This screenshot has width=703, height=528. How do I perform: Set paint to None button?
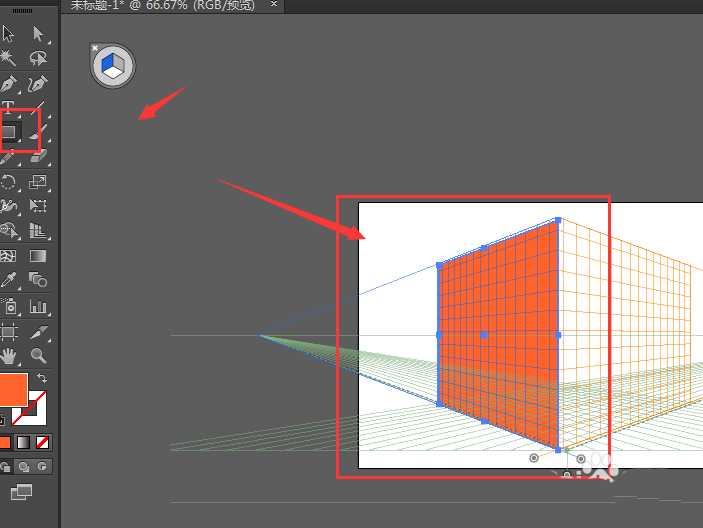pyautogui.click(x=42, y=442)
